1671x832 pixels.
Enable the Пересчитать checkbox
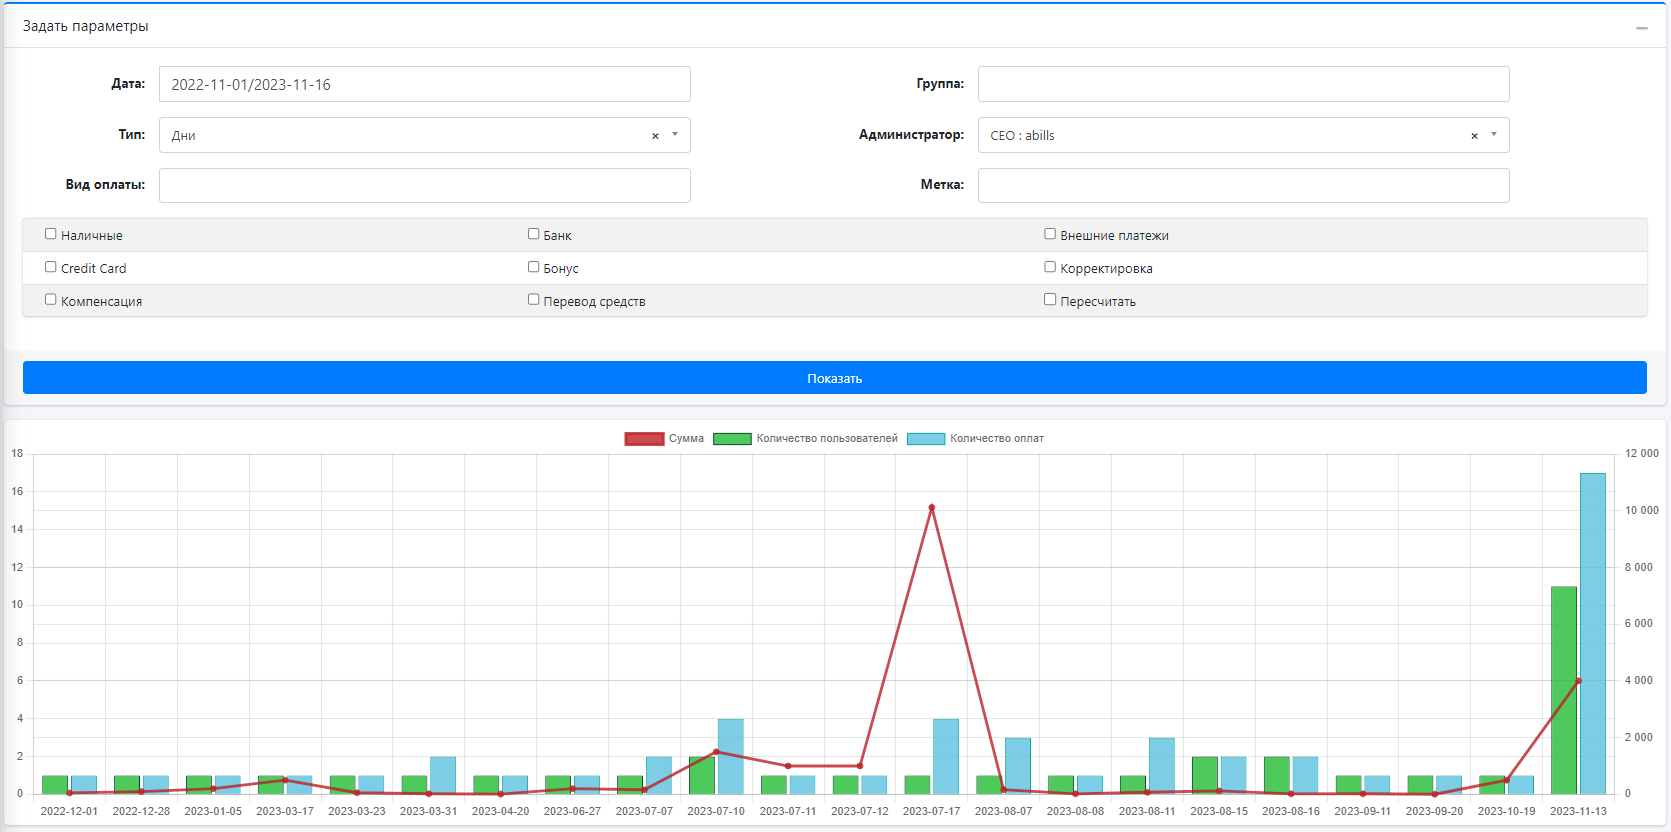[x=1050, y=300]
